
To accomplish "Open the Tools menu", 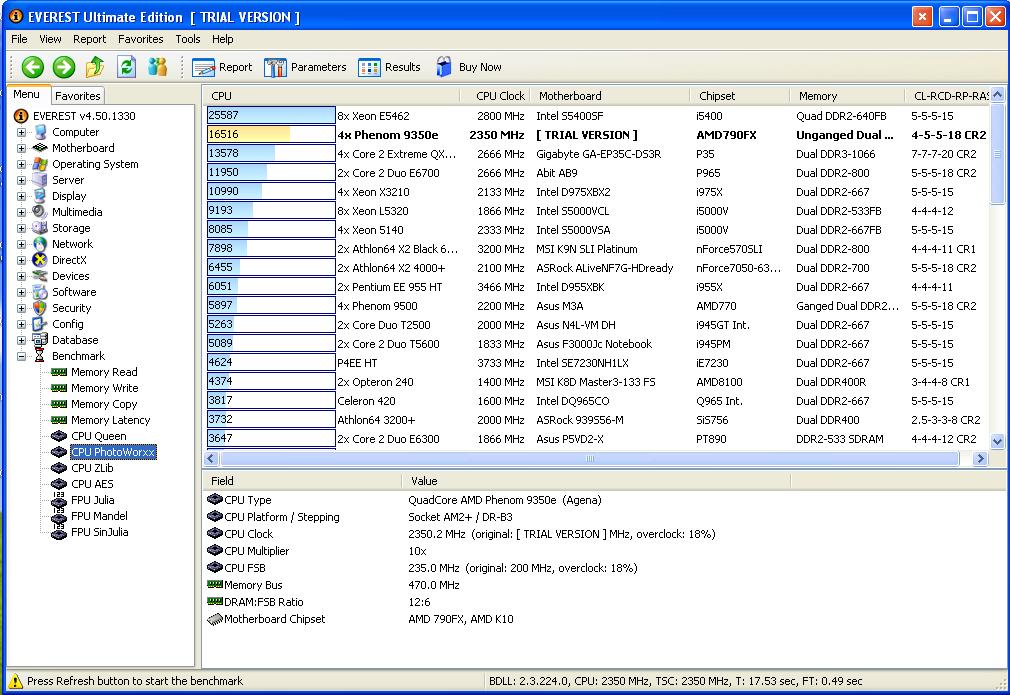I will pos(188,39).
